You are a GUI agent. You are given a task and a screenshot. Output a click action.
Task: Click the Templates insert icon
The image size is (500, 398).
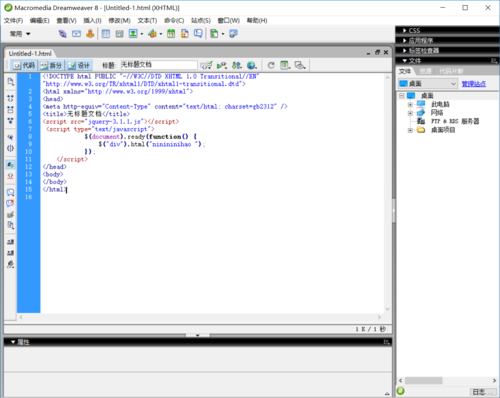pyautogui.click(x=214, y=34)
